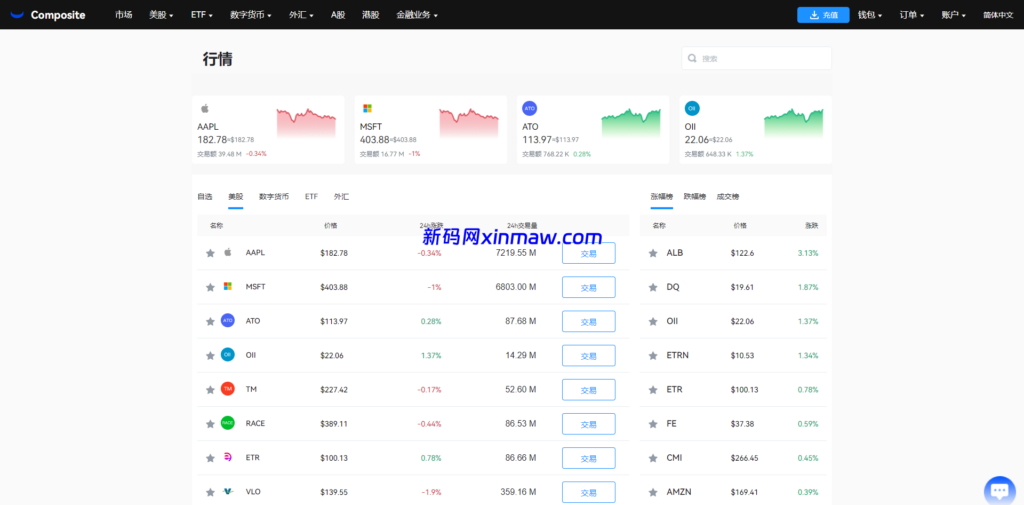Click the OII icon on top card

coord(692,108)
